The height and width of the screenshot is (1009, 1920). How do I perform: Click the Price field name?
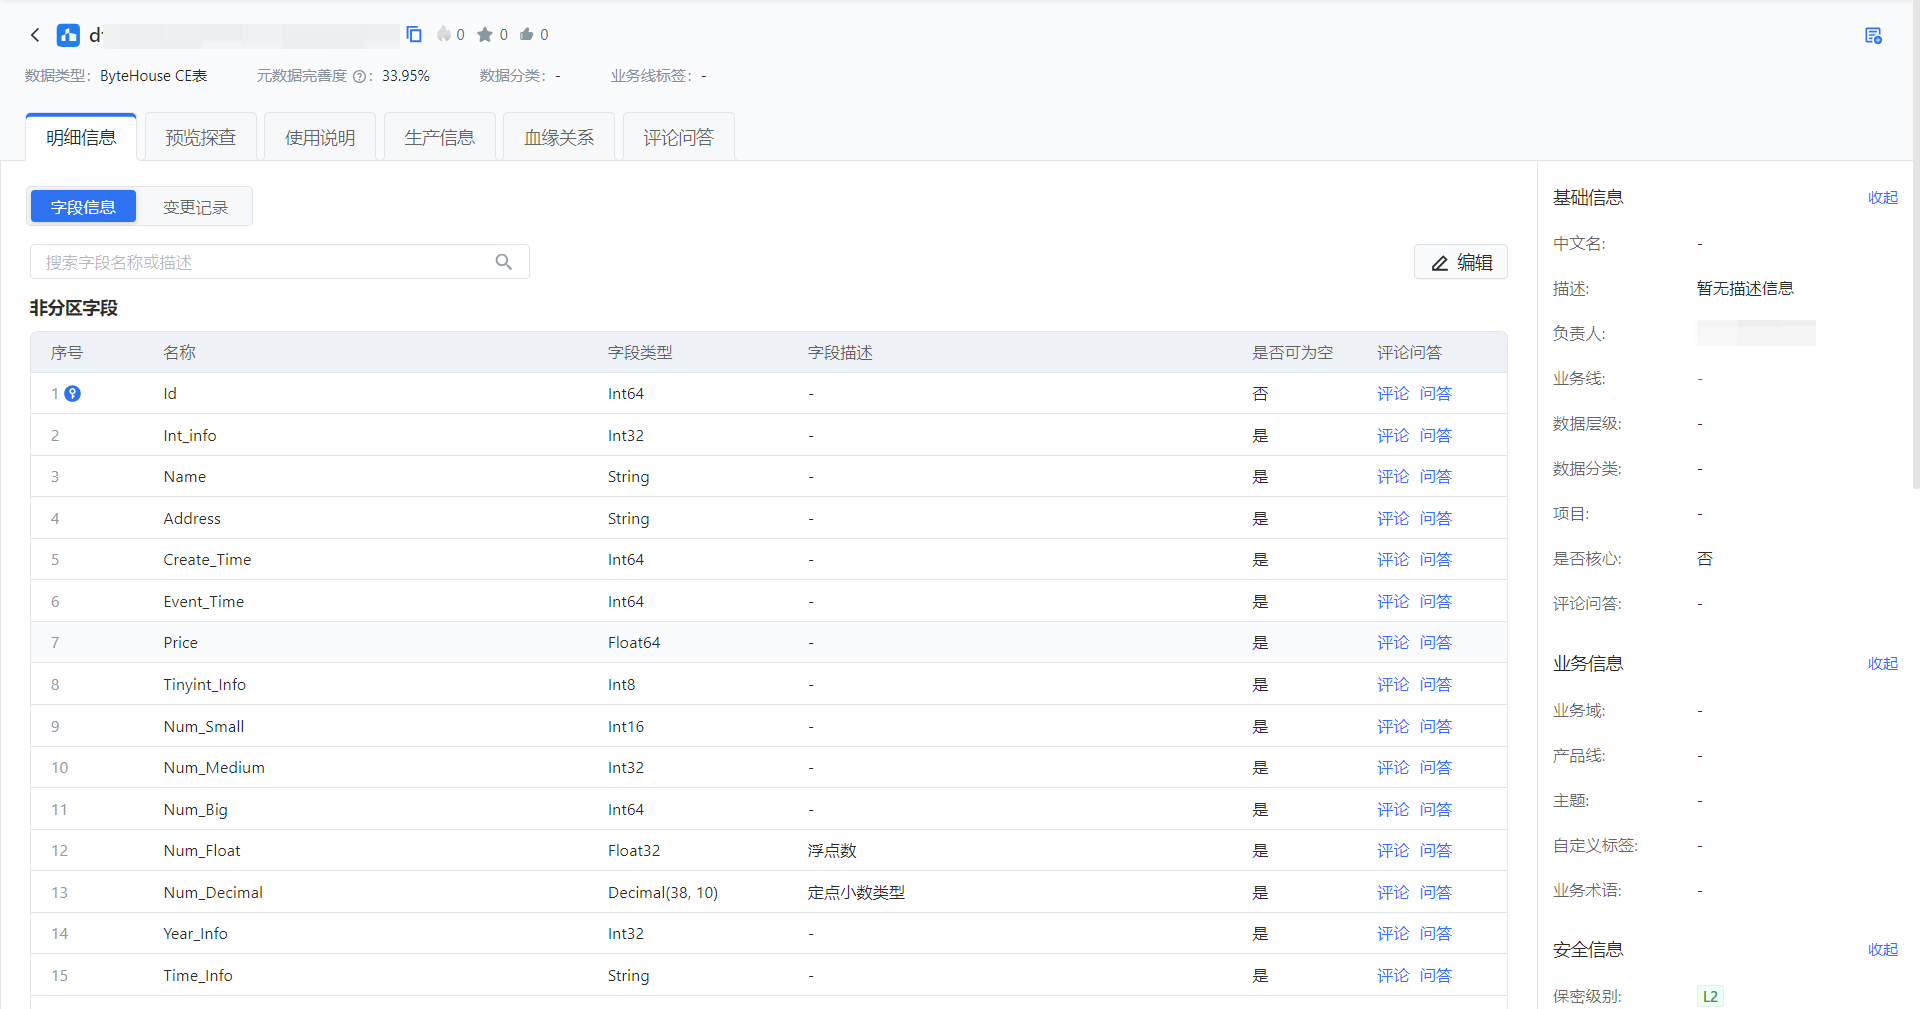tap(181, 643)
